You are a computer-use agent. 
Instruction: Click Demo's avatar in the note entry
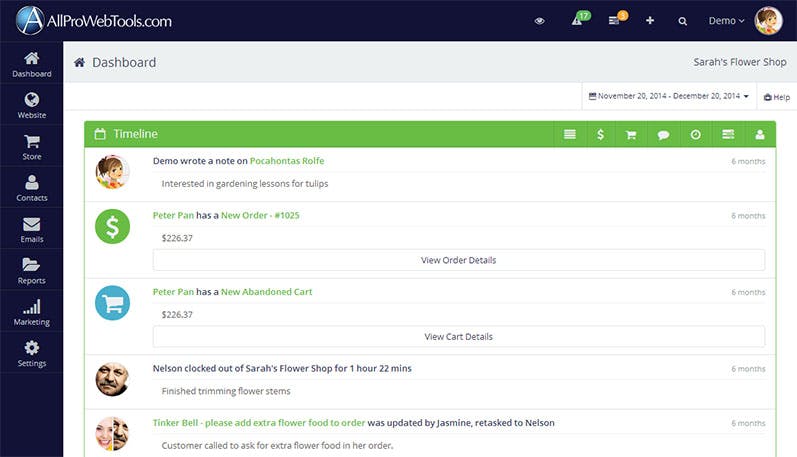(x=112, y=172)
